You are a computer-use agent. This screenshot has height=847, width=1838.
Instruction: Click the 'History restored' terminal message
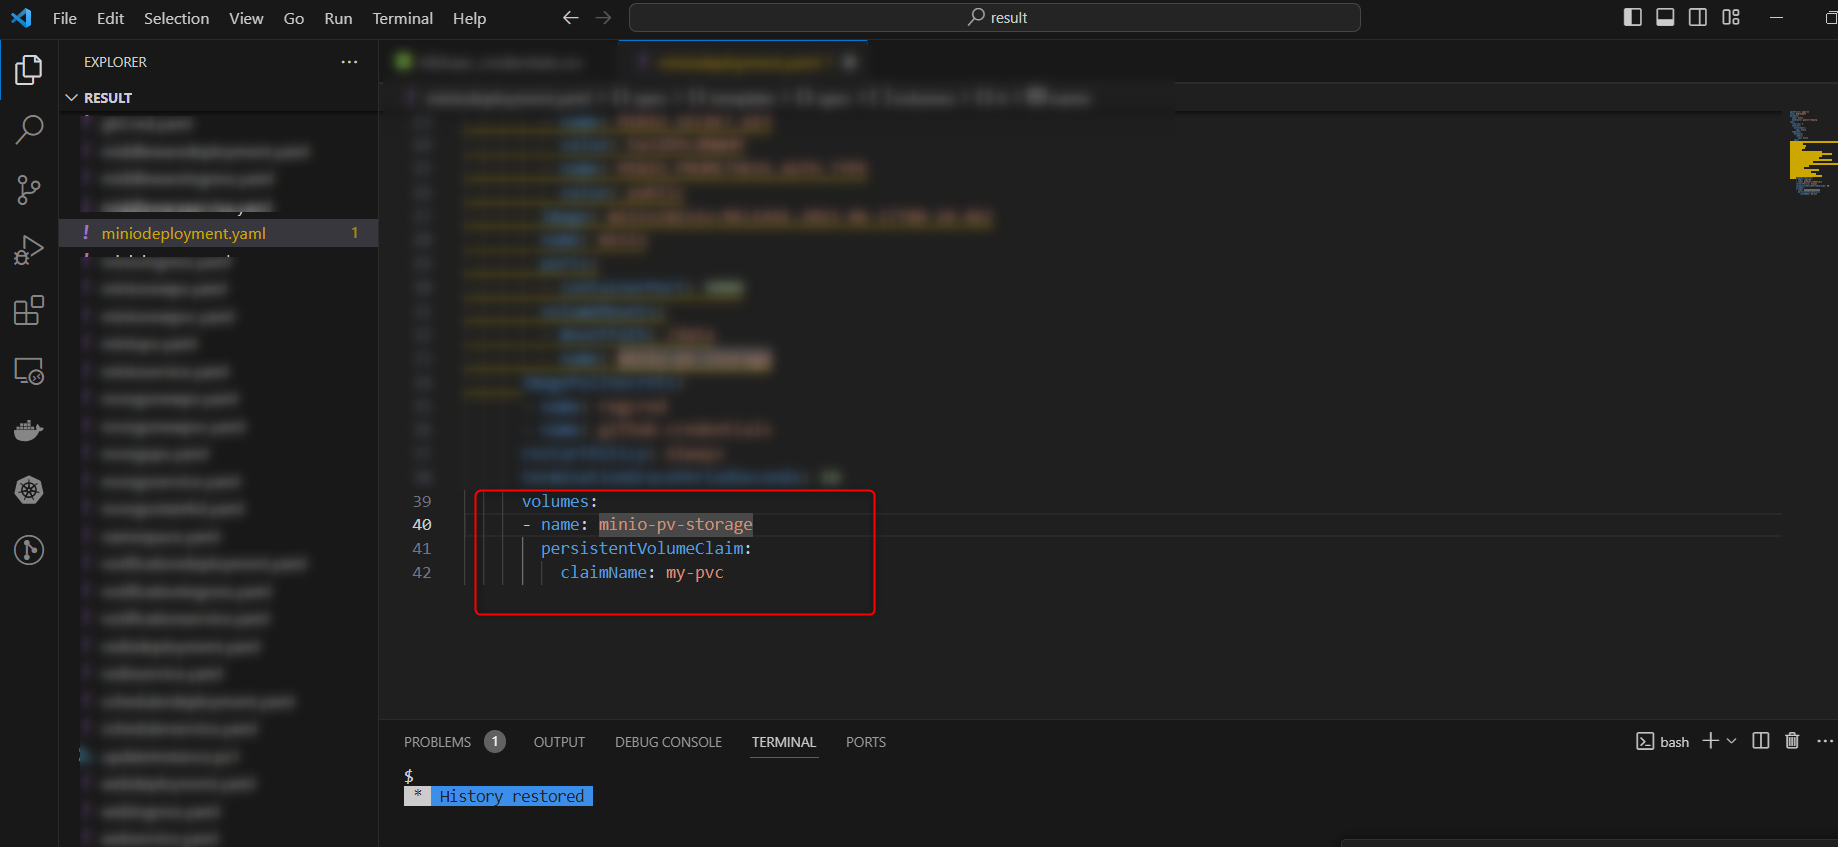(x=511, y=796)
